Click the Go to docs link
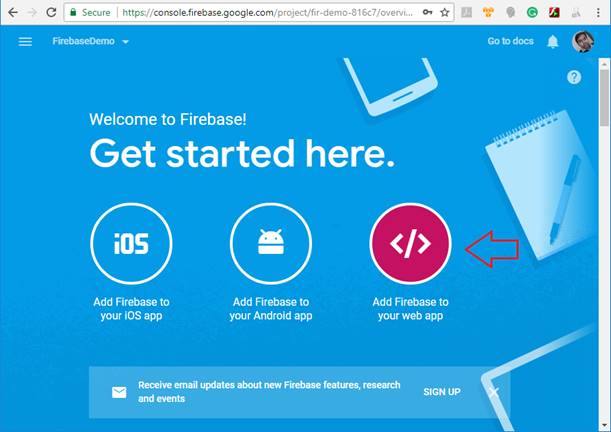Image resolution: width=611 pixels, height=432 pixels. click(510, 41)
